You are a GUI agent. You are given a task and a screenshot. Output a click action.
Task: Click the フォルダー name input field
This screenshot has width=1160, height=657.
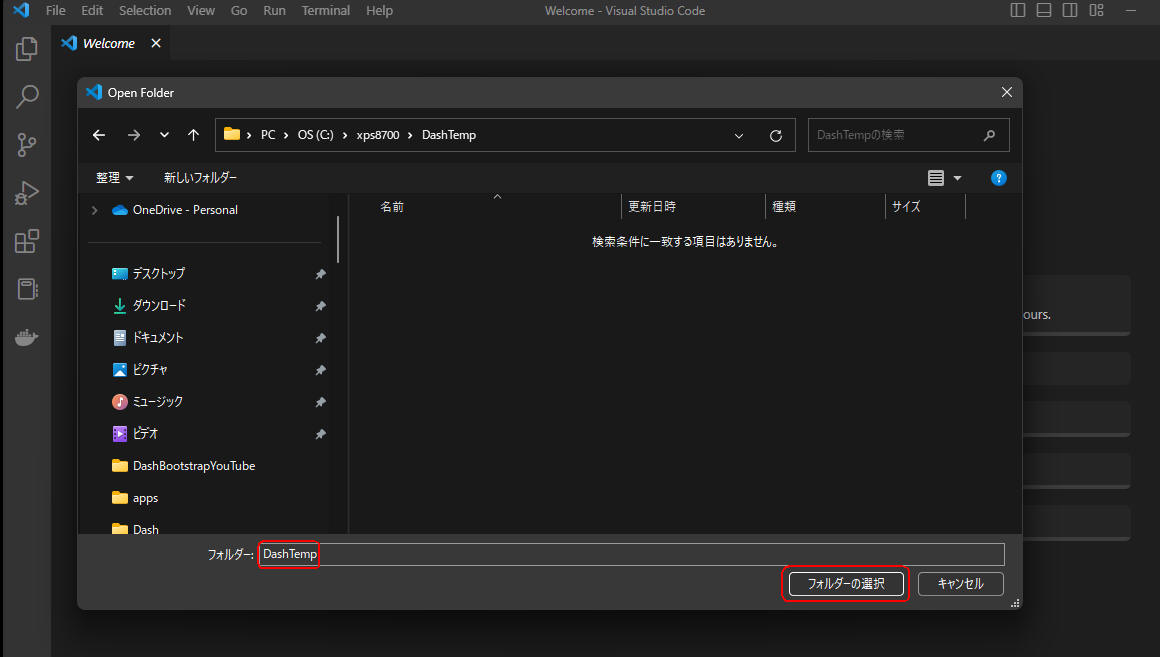pos(632,554)
